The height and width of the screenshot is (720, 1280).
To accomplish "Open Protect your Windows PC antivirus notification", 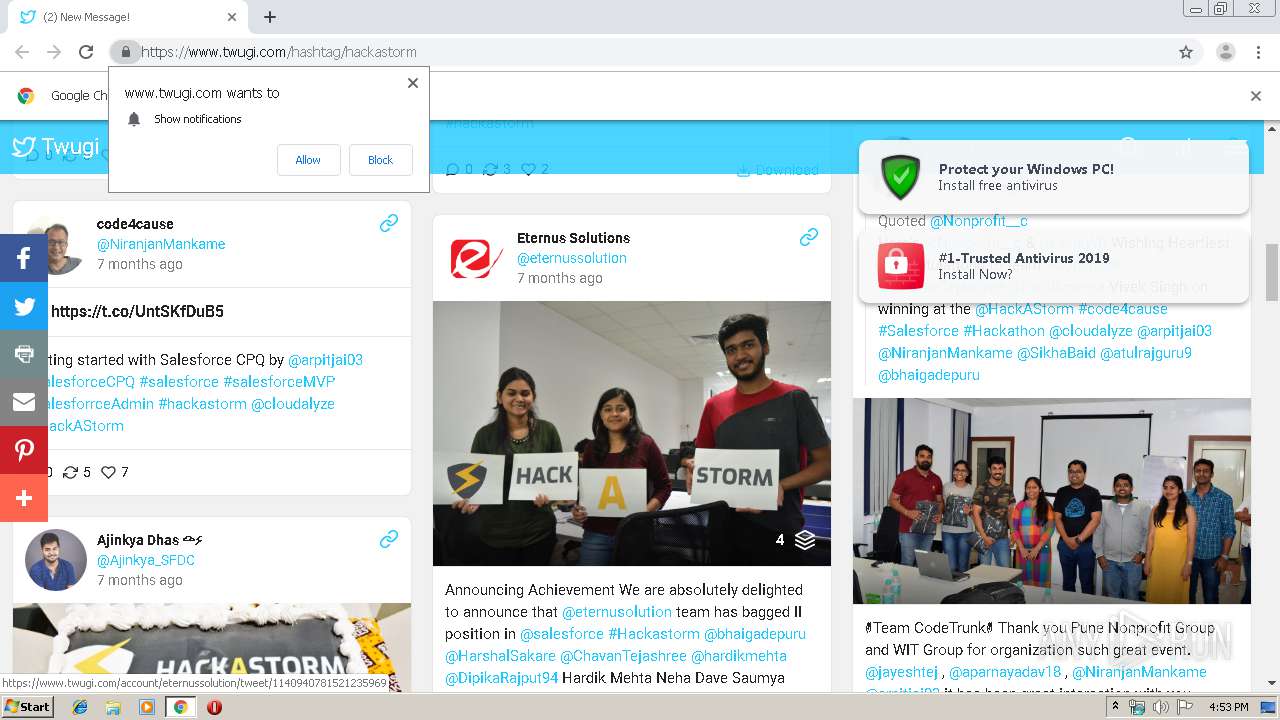I will pos(1054,177).
